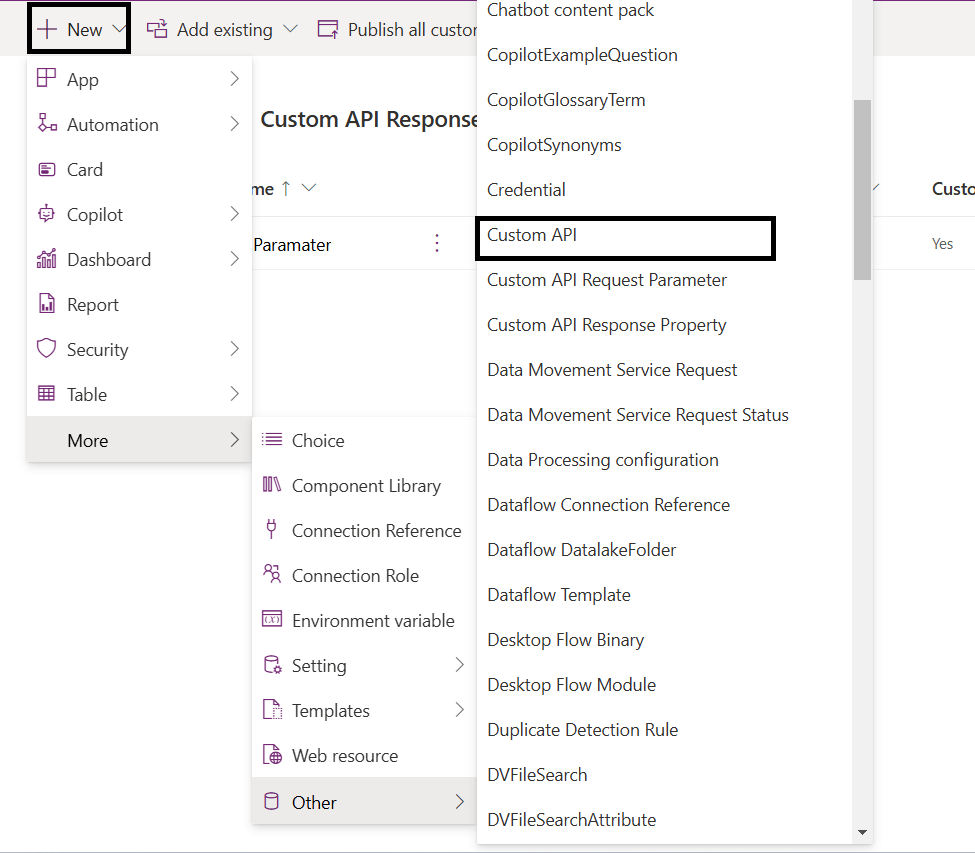This screenshot has height=853, width=975.
Task: Expand the Table submenu arrow
Action: (x=234, y=394)
